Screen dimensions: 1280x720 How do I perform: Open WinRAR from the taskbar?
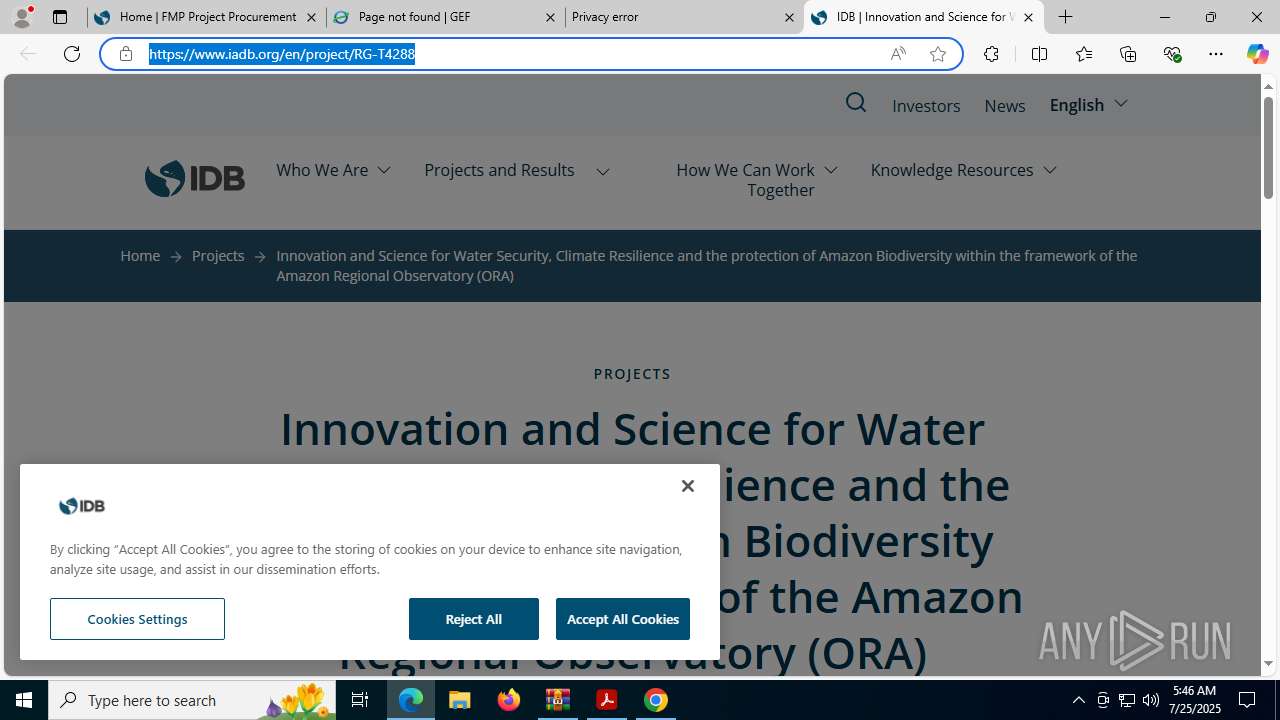coord(558,700)
